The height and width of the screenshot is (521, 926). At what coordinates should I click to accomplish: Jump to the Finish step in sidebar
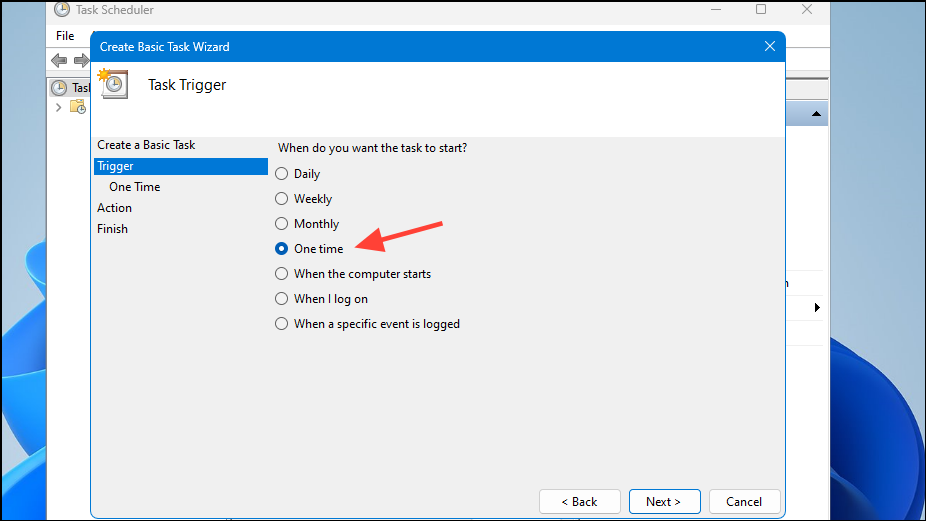(x=112, y=229)
